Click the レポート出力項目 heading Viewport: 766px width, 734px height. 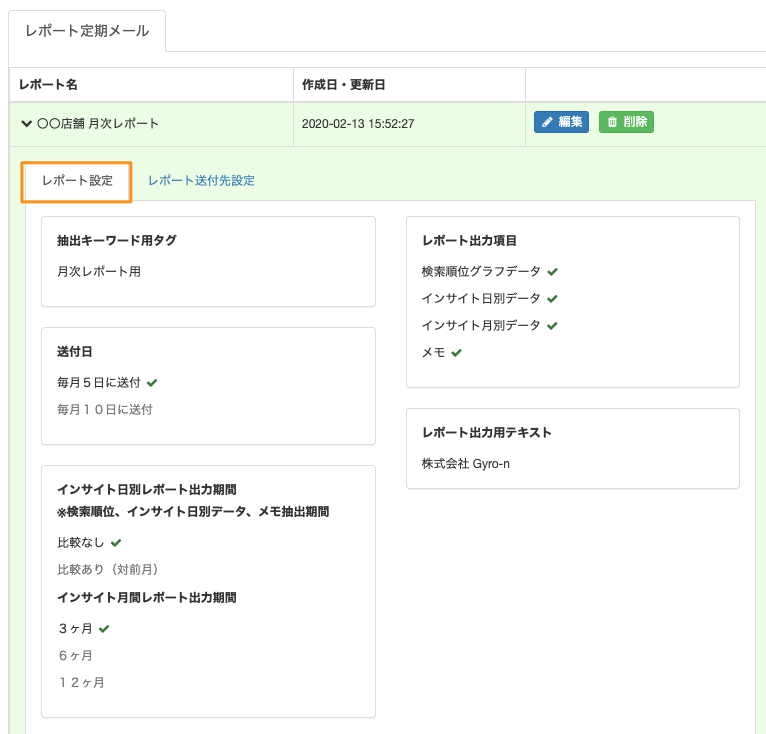click(x=469, y=240)
